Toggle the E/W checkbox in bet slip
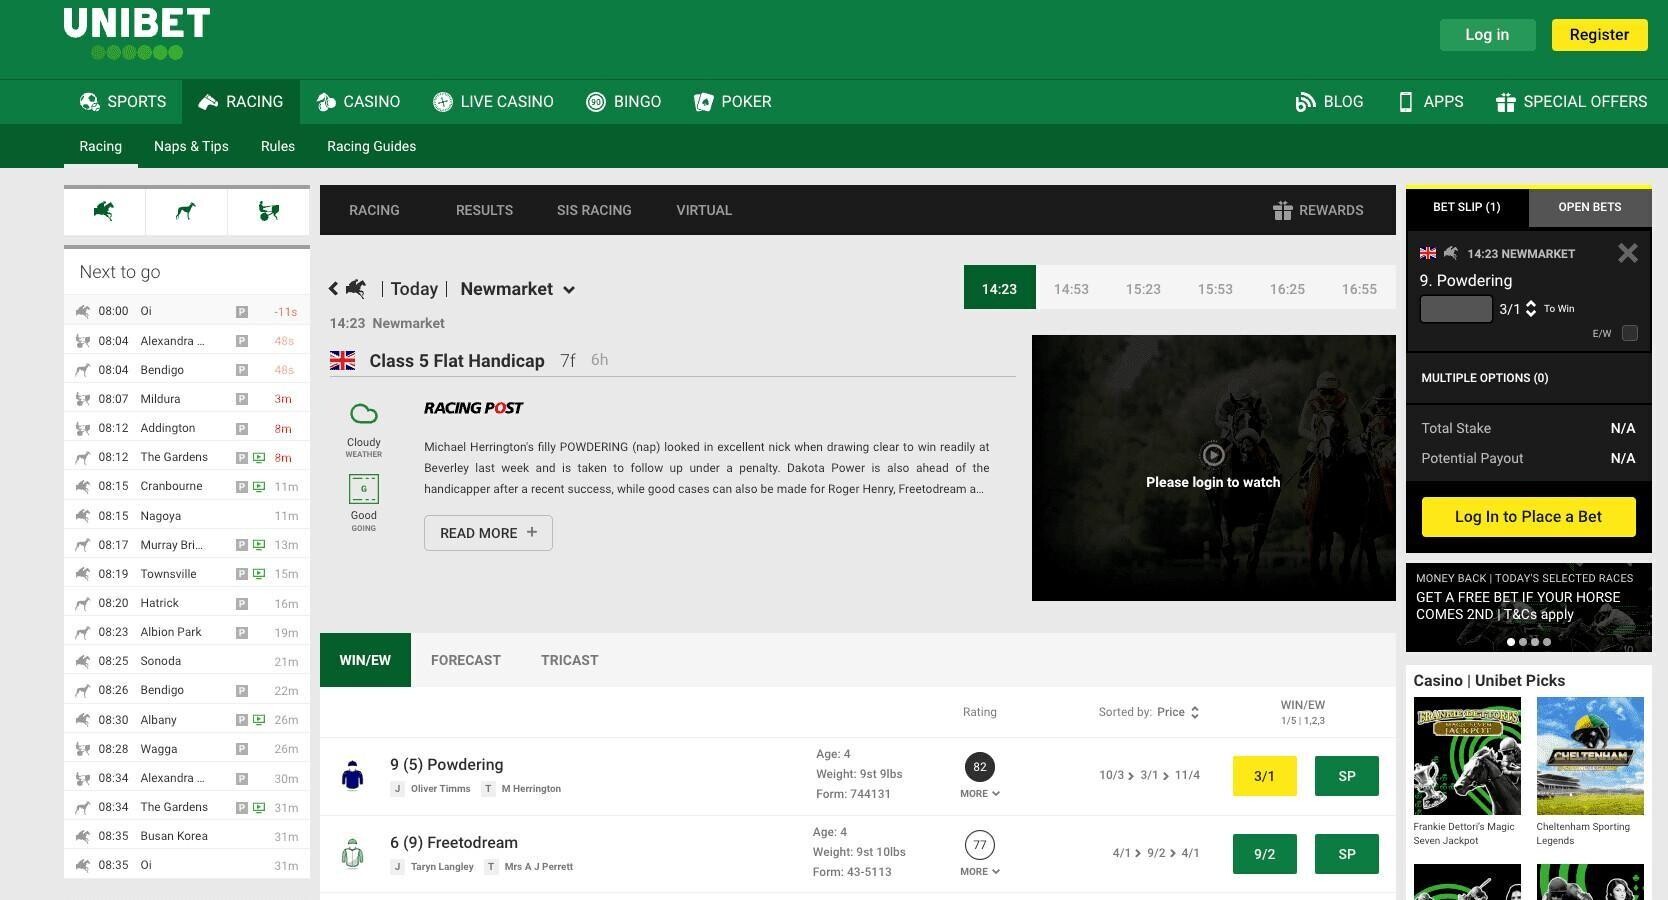 (1630, 333)
